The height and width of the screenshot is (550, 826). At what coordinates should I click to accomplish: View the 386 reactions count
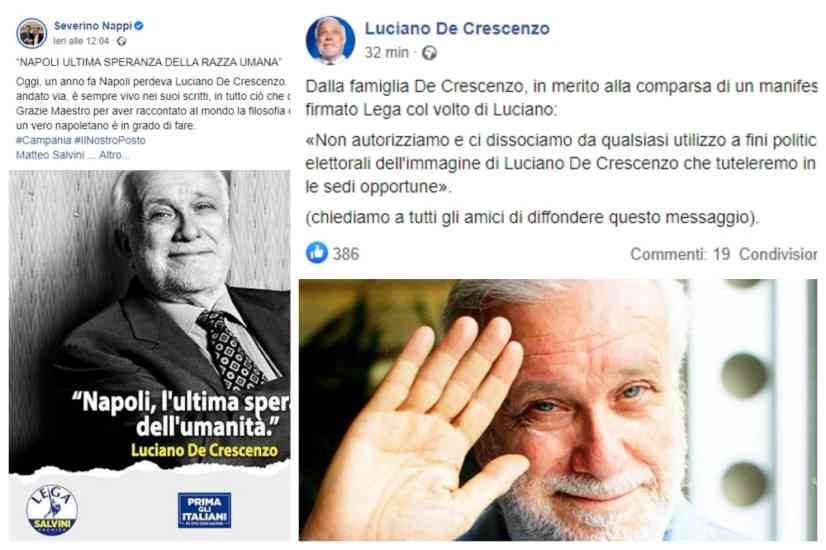point(346,254)
